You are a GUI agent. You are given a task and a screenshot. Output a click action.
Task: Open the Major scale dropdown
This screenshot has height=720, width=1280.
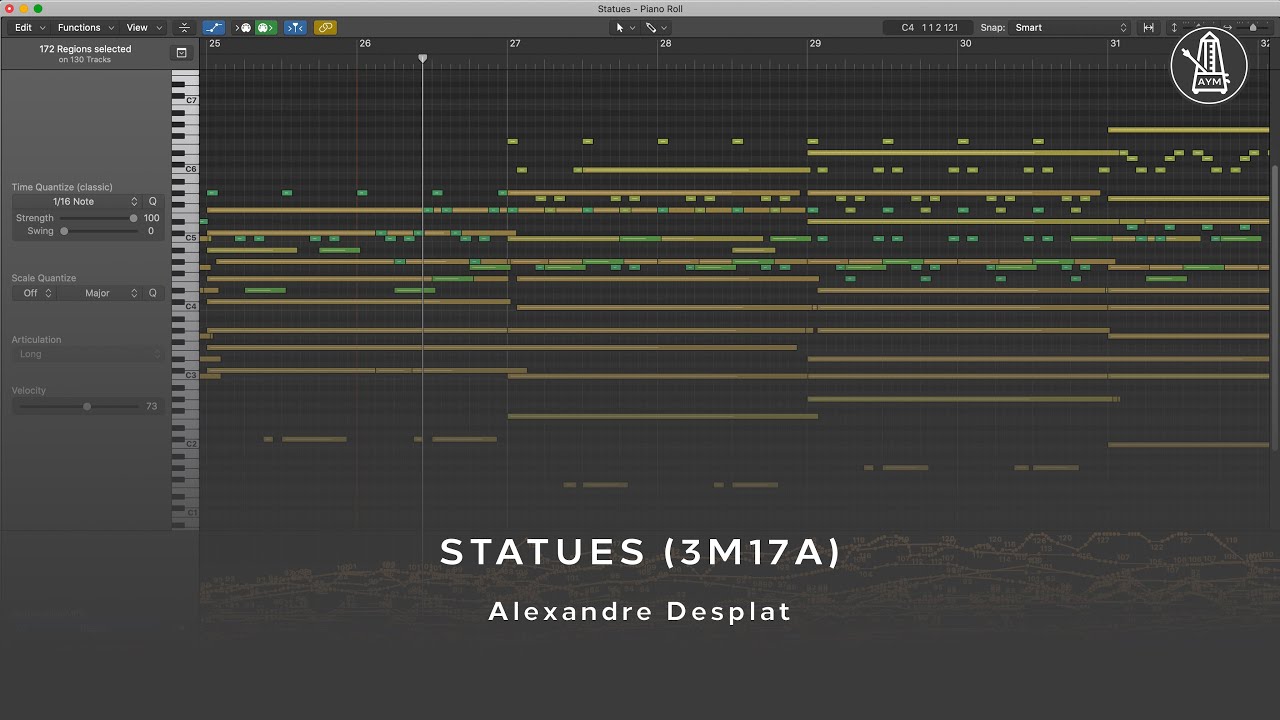100,293
